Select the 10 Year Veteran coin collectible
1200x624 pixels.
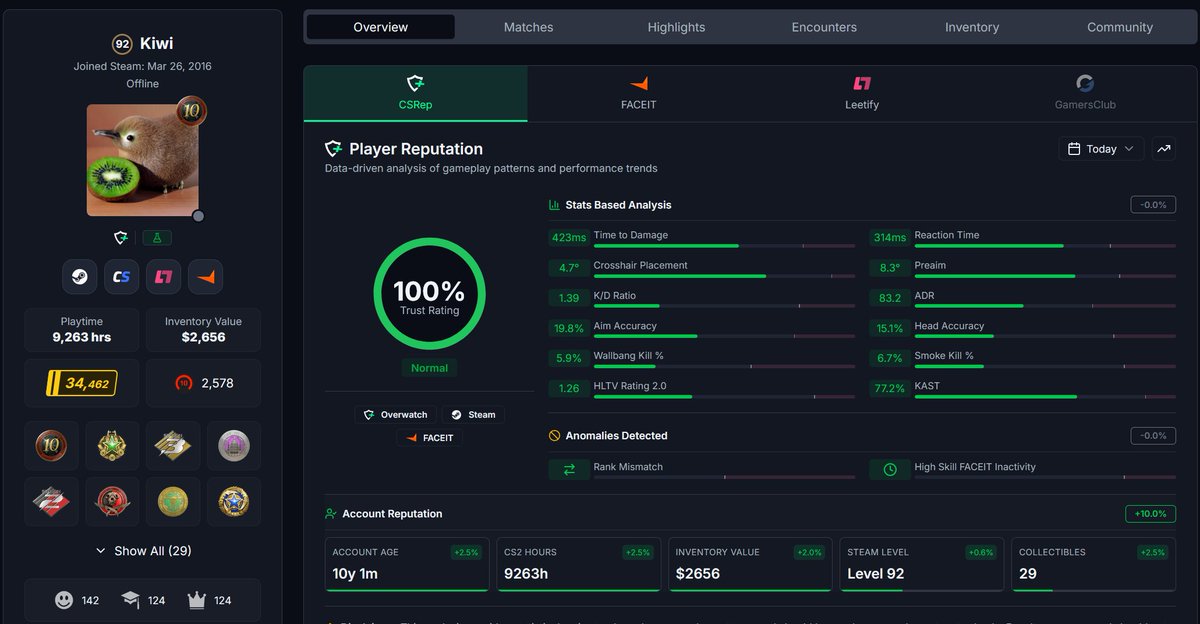52,445
